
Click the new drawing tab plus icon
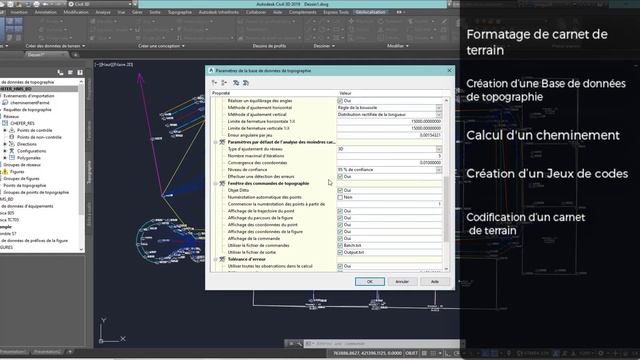(75, 55)
